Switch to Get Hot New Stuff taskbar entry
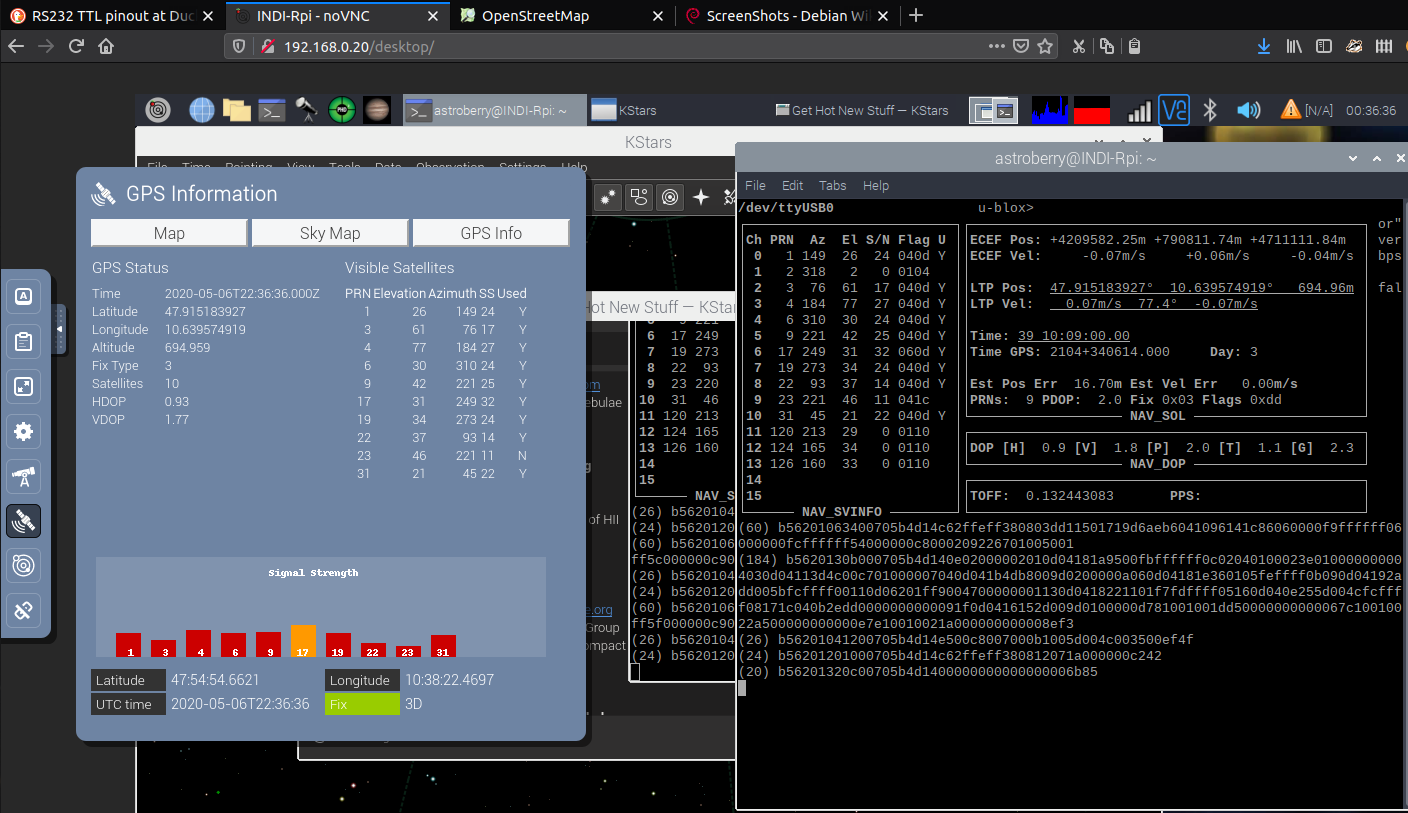This screenshot has width=1408, height=813. [864, 110]
